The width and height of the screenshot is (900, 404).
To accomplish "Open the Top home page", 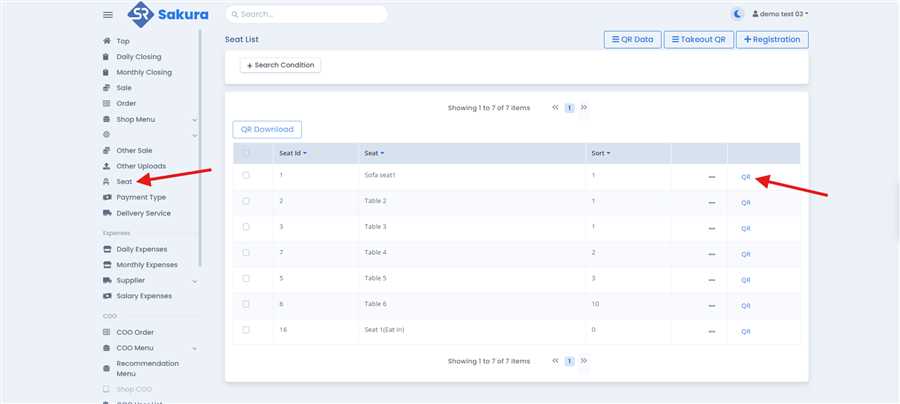I will click(x=123, y=41).
